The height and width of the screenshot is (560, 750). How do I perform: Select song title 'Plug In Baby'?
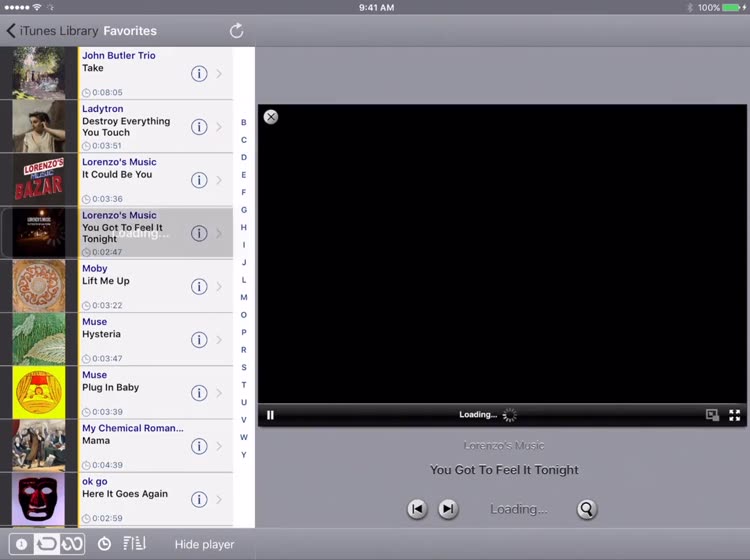[x=110, y=387]
